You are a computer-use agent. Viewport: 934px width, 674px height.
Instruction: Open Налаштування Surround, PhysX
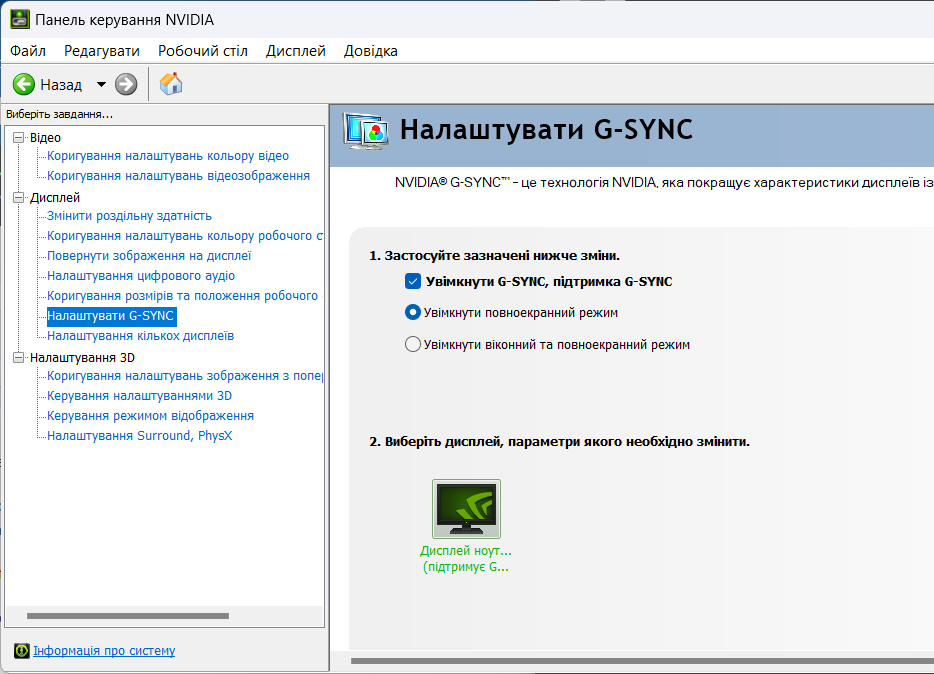pyautogui.click(x=139, y=436)
